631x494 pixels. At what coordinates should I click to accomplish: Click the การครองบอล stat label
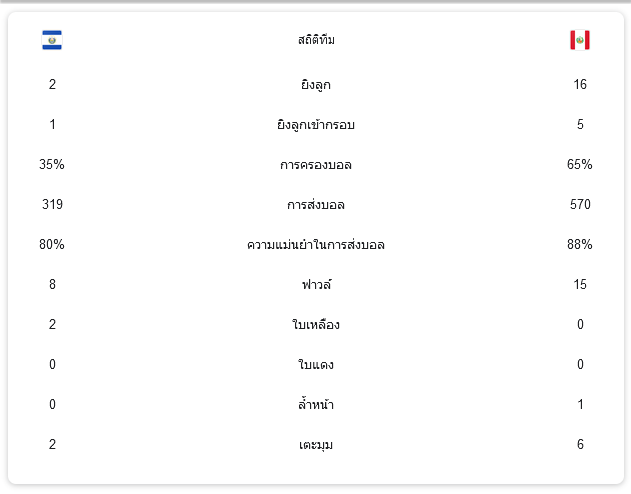click(316, 165)
